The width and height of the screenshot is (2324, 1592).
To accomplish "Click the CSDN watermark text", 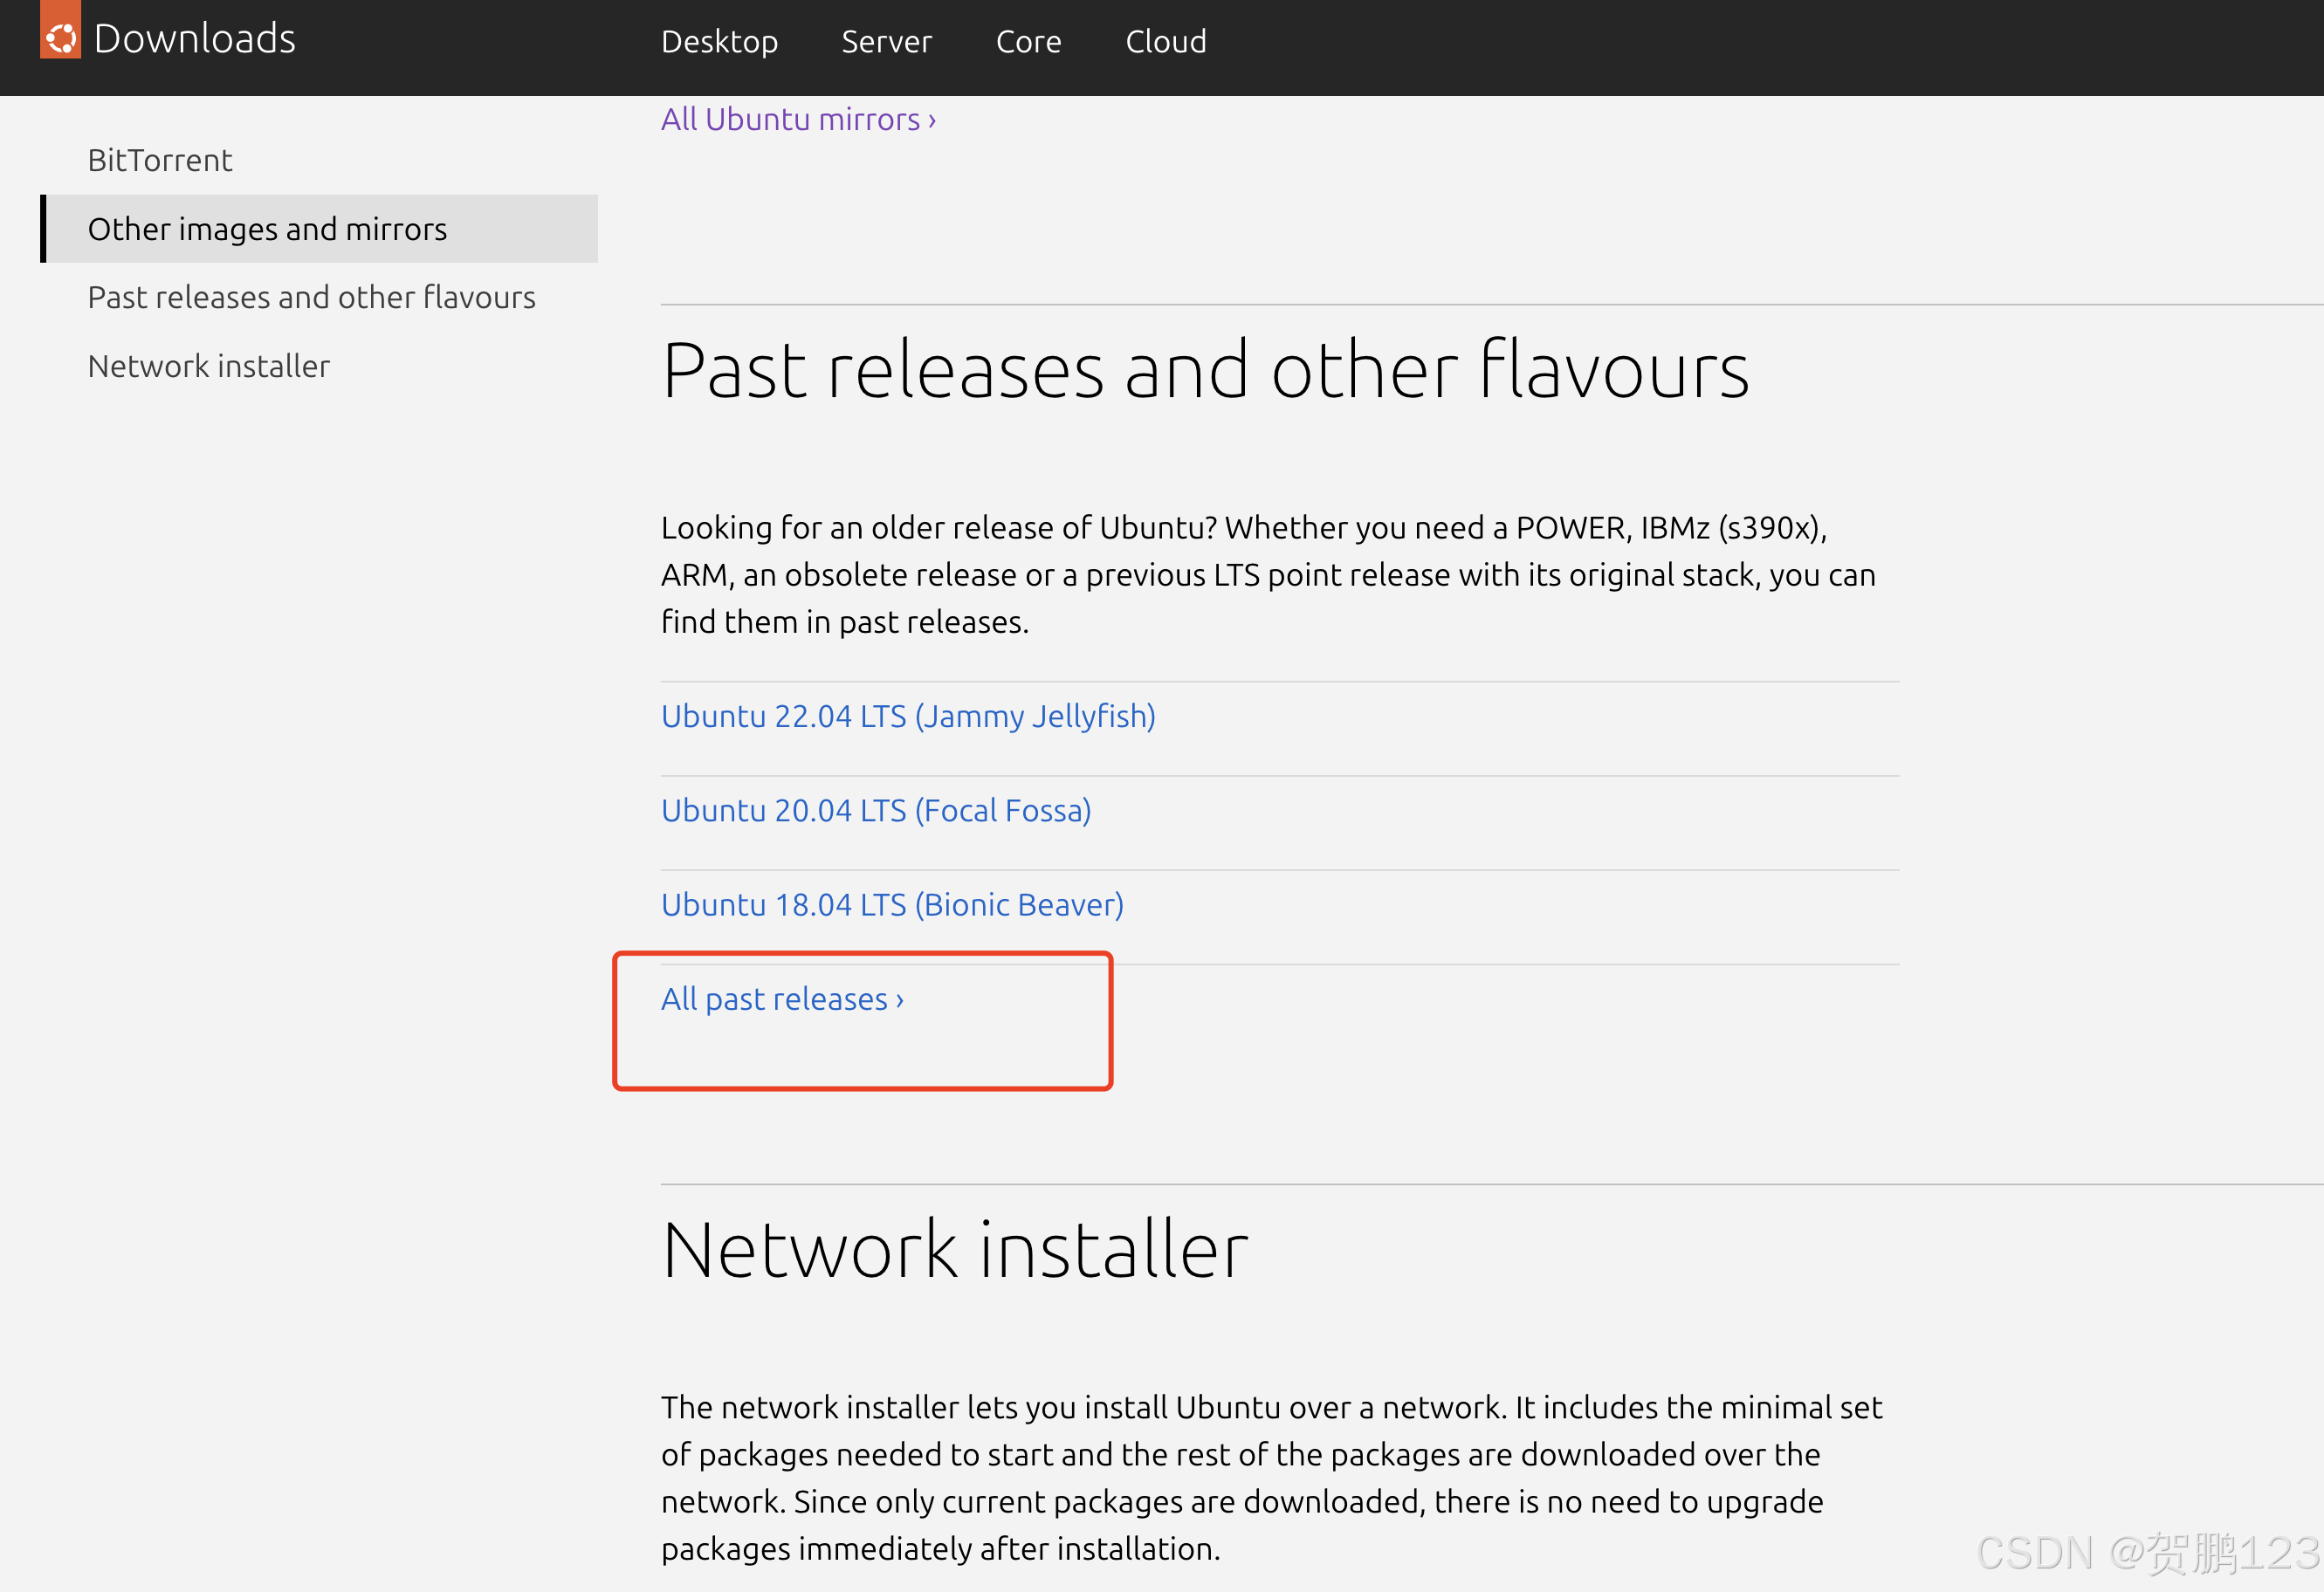I will tap(2147, 1553).
